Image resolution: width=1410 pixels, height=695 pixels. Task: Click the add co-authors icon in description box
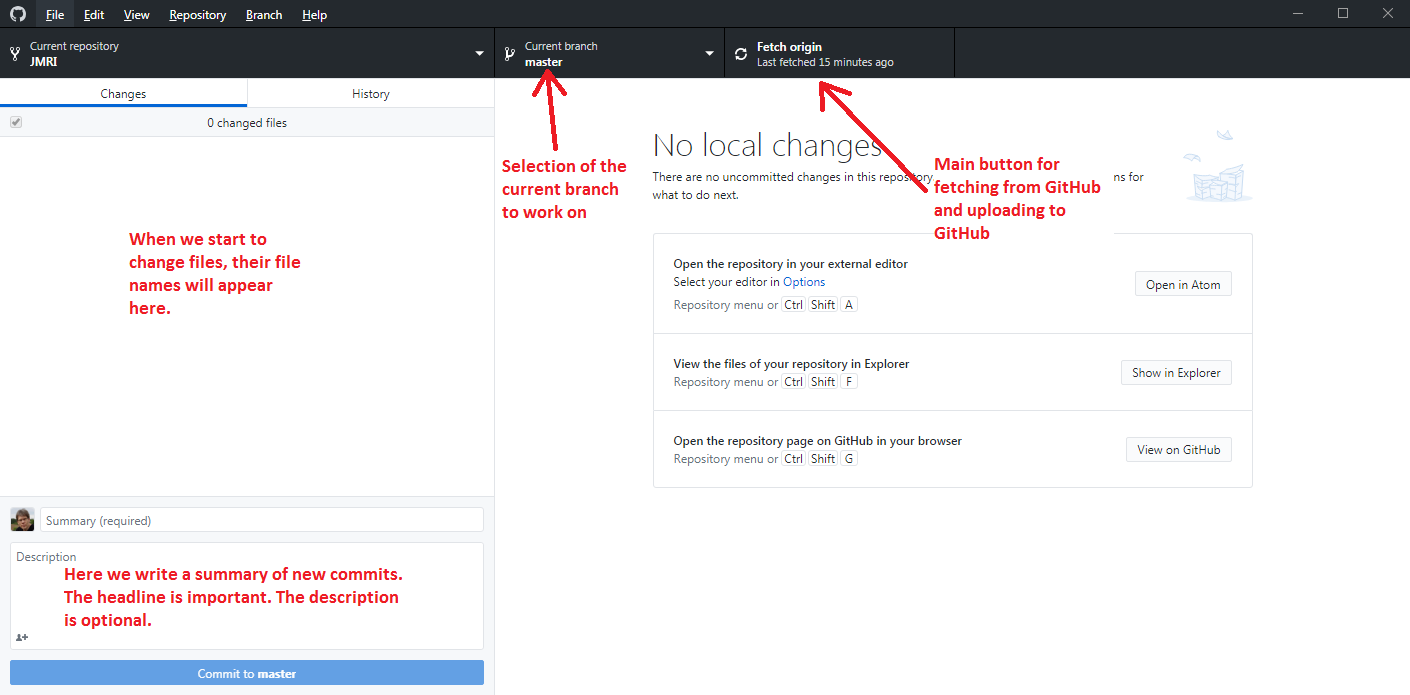coord(22,637)
